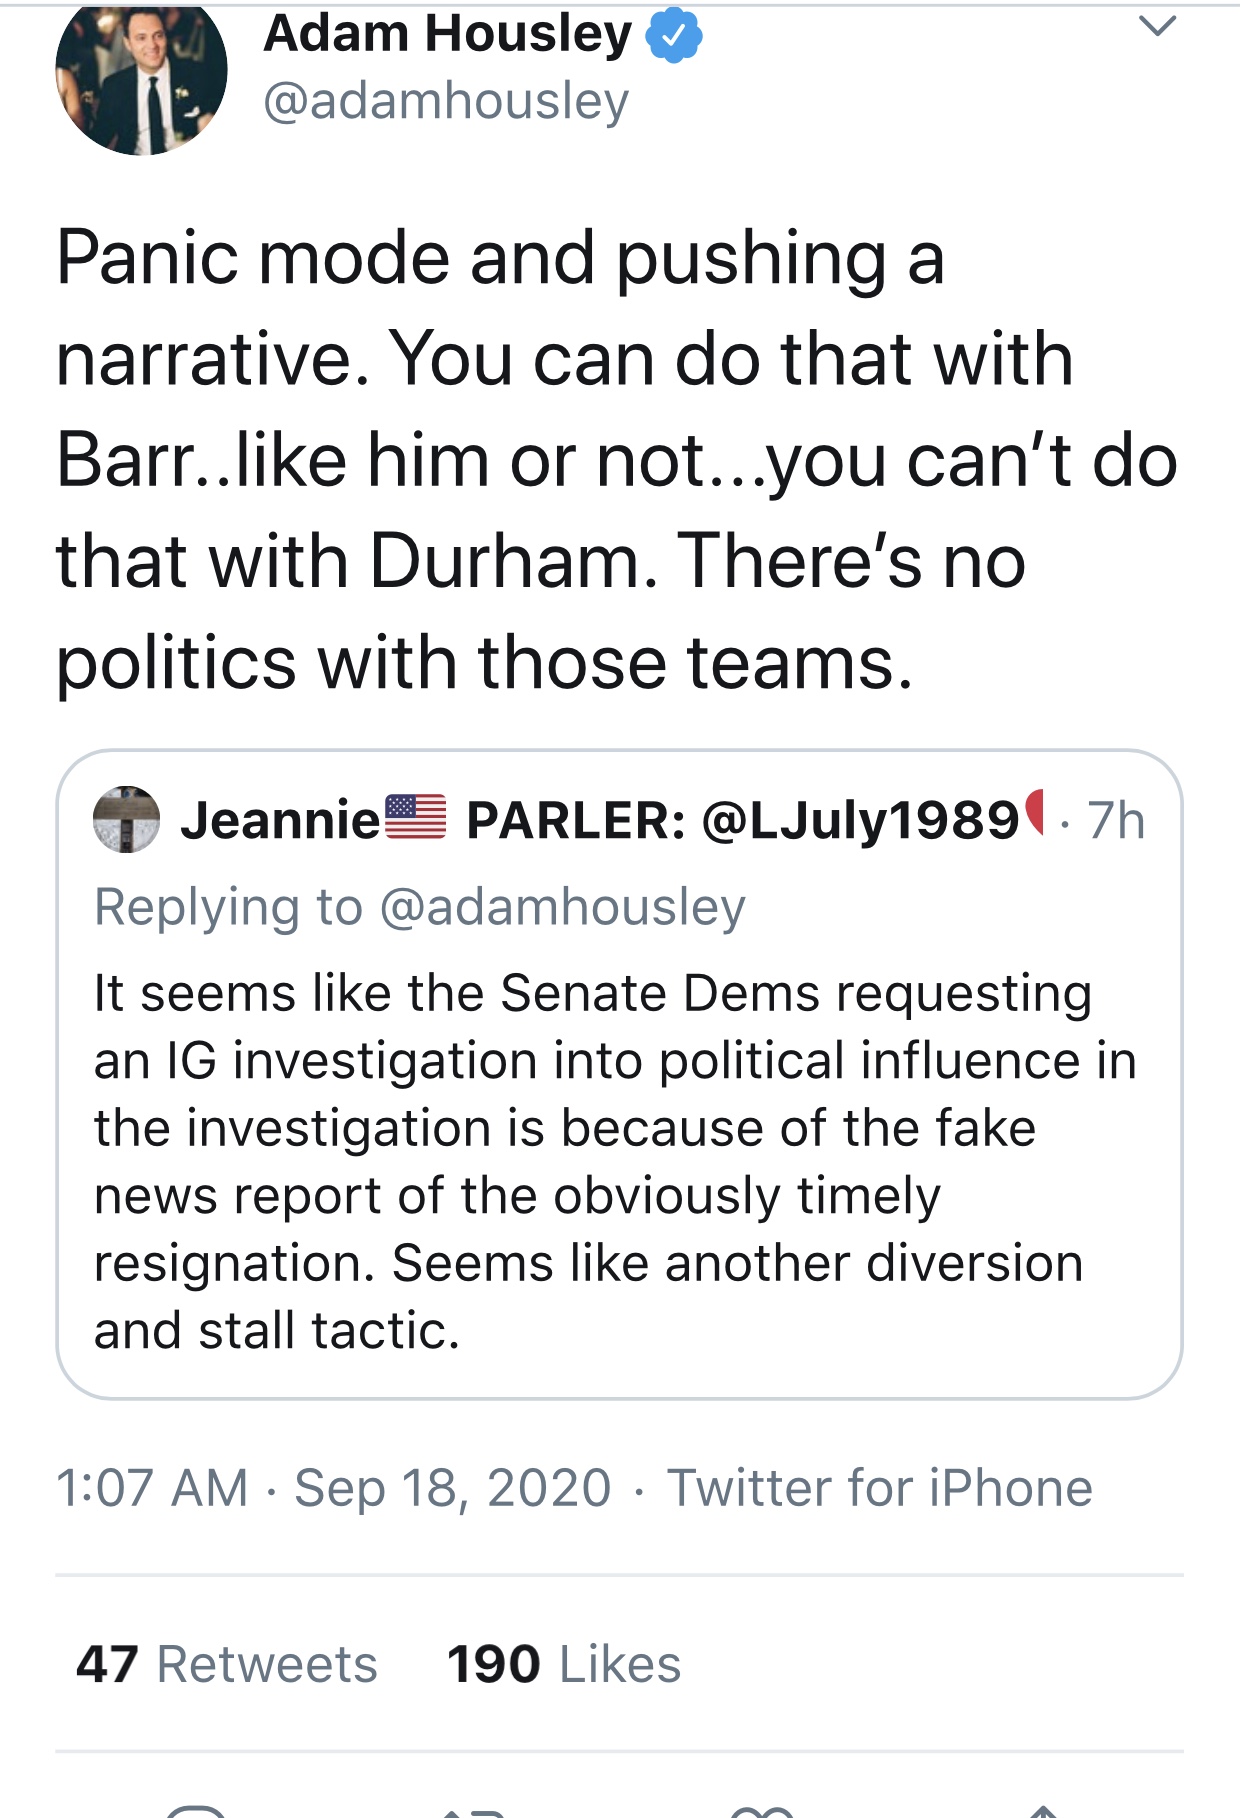
Task: Open the 'Replying to @adamhousley' mention
Action: pyautogui.click(x=420, y=907)
